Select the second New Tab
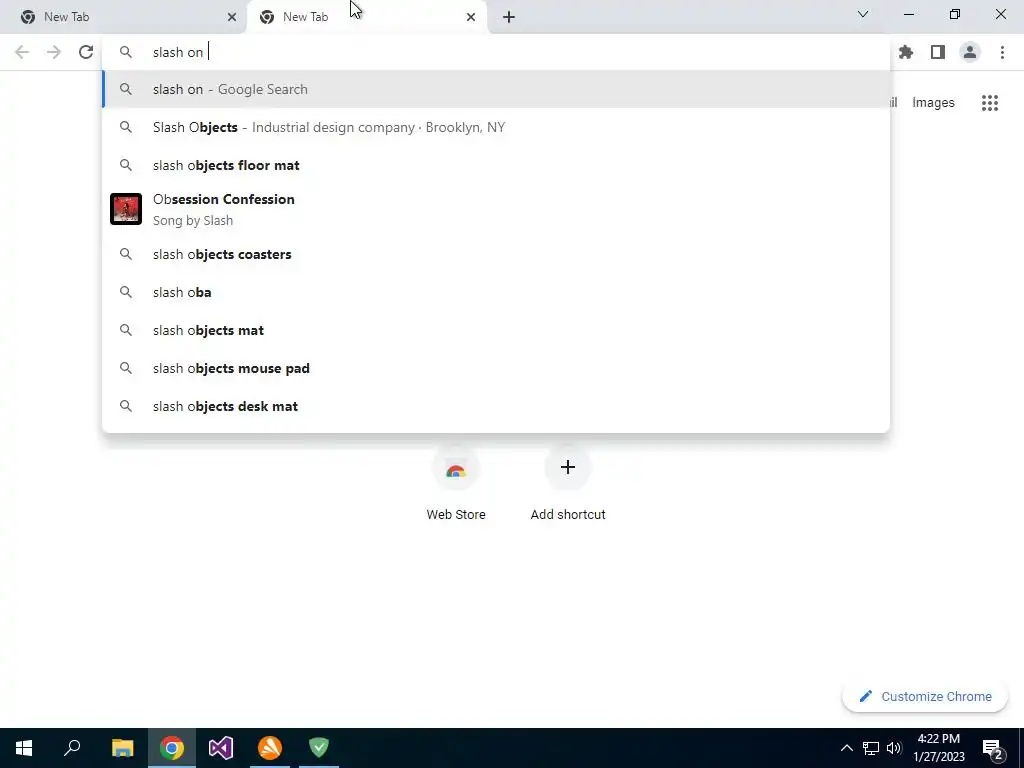Viewport: 1024px width, 768px height. click(x=366, y=17)
